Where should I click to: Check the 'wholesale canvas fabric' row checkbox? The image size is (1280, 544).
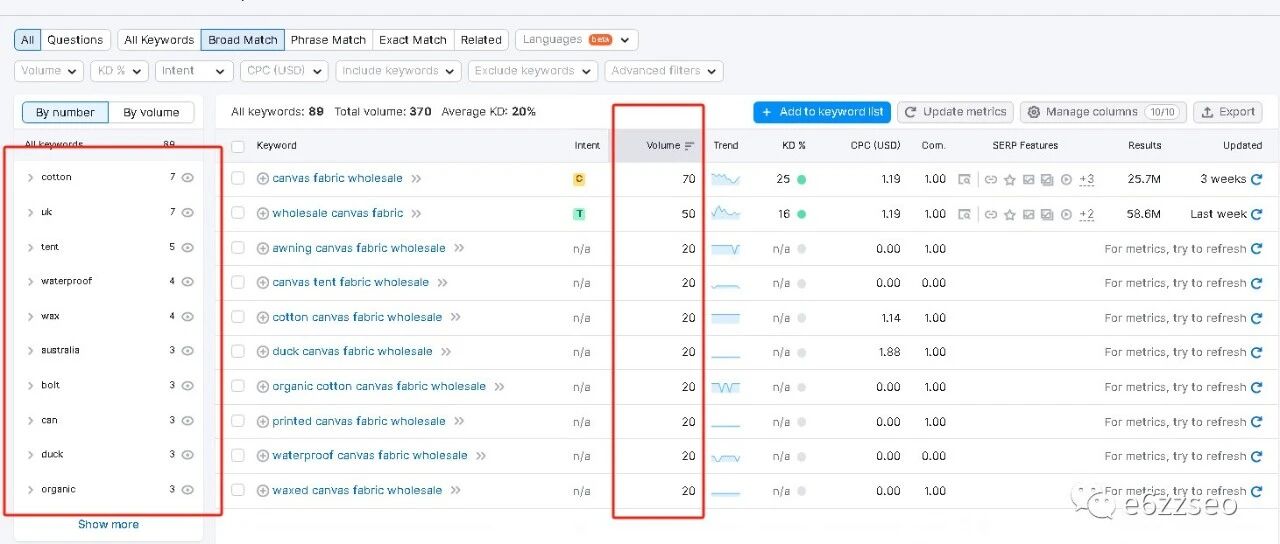(237, 214)
